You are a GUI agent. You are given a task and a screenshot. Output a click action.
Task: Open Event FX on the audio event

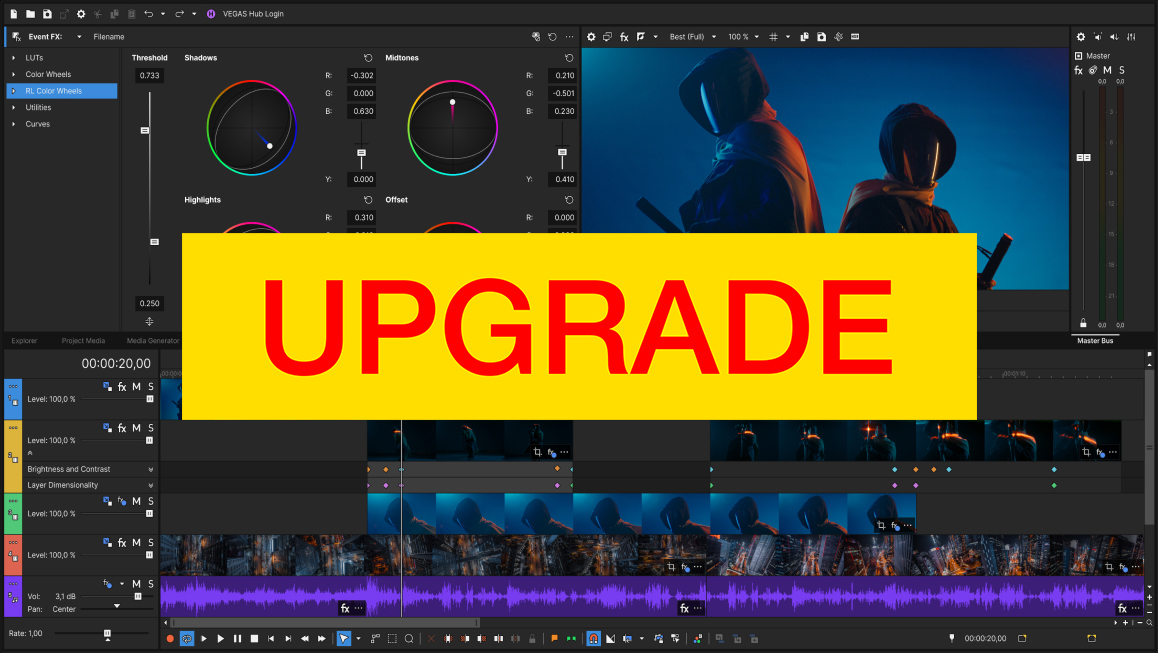pyautogui.click(x=345, y=607)
